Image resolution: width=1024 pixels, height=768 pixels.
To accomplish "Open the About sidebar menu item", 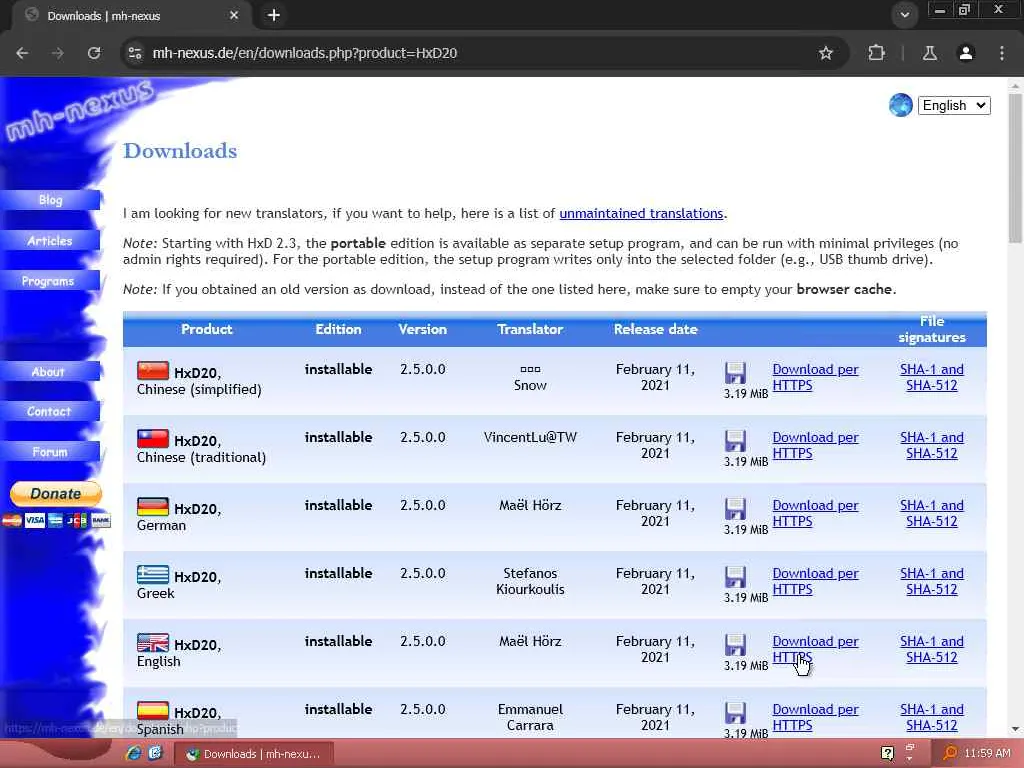I will pos(50,372).
